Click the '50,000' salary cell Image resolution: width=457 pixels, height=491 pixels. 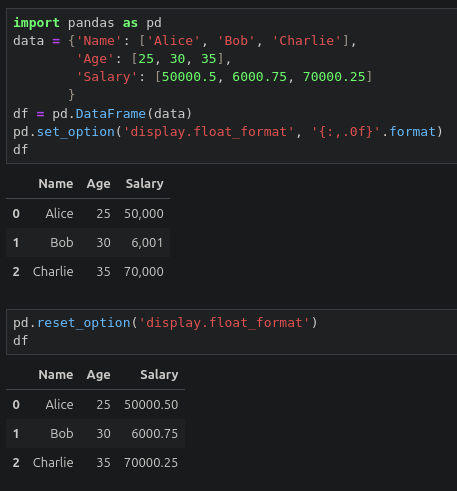[144, 214]
